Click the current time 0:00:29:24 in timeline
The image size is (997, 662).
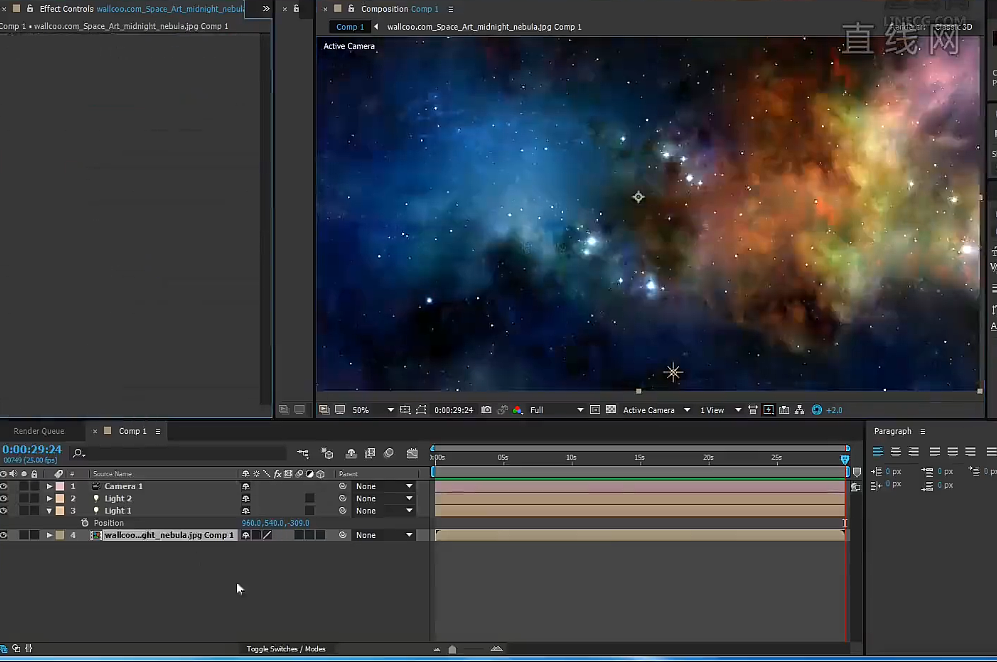[x=32, y=450]
